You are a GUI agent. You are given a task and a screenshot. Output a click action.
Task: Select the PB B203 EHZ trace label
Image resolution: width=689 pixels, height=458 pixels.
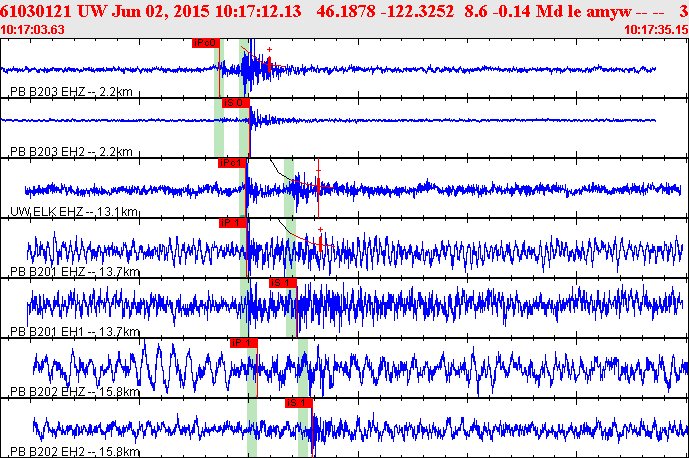[x=70, y=92]
